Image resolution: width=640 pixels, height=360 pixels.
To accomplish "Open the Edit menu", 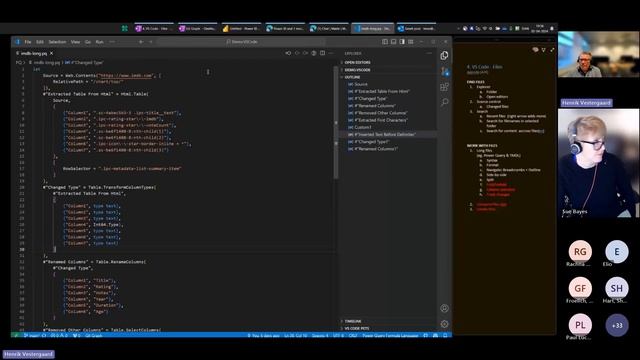I will (x=40, y=42).
